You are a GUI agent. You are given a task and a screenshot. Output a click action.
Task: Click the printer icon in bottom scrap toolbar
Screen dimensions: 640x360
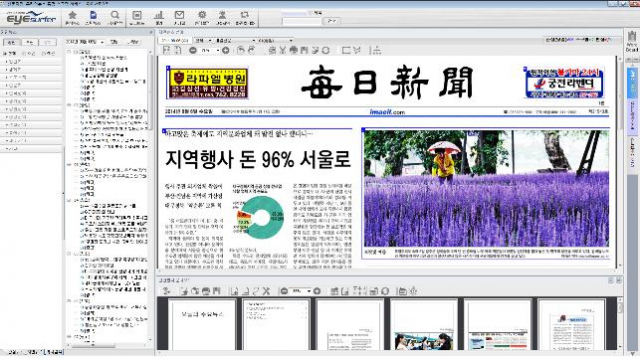[206, 291]
